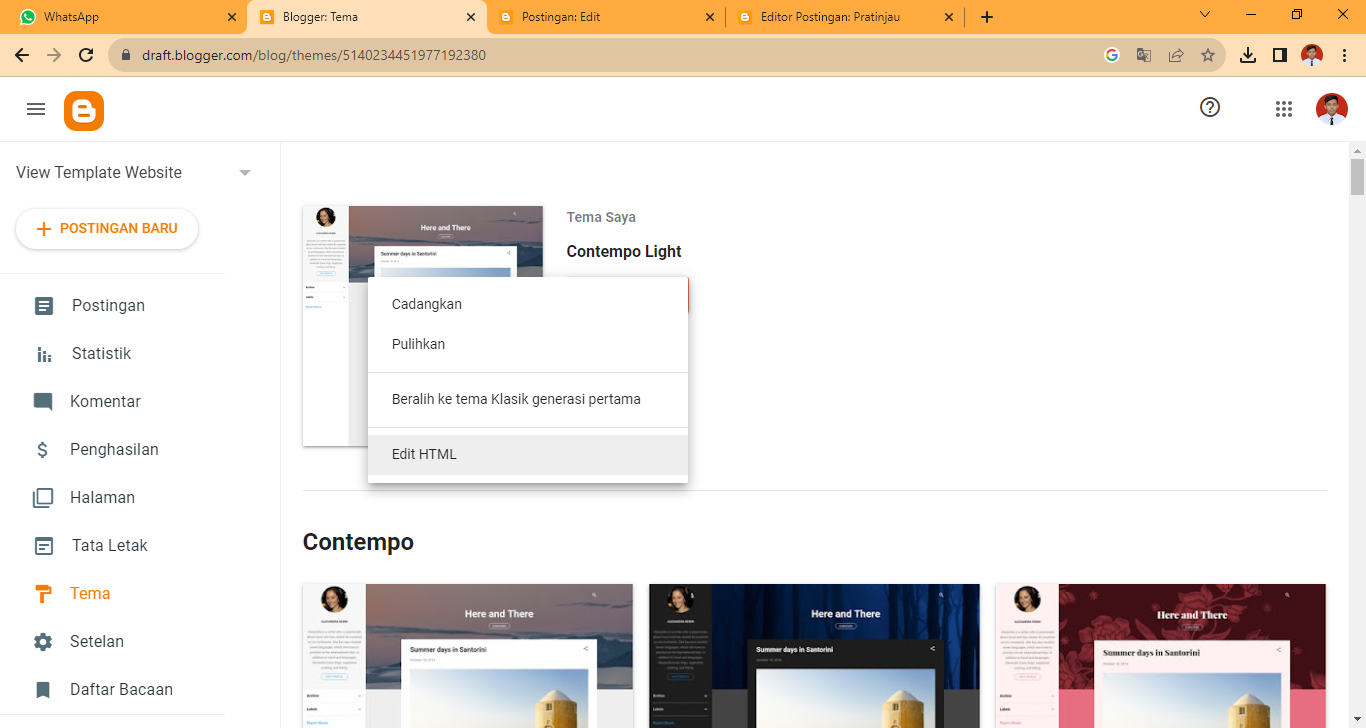The image size is (1366, 728).
Task: Toggle the browser side panel icon
Action: pos(1280,55)
